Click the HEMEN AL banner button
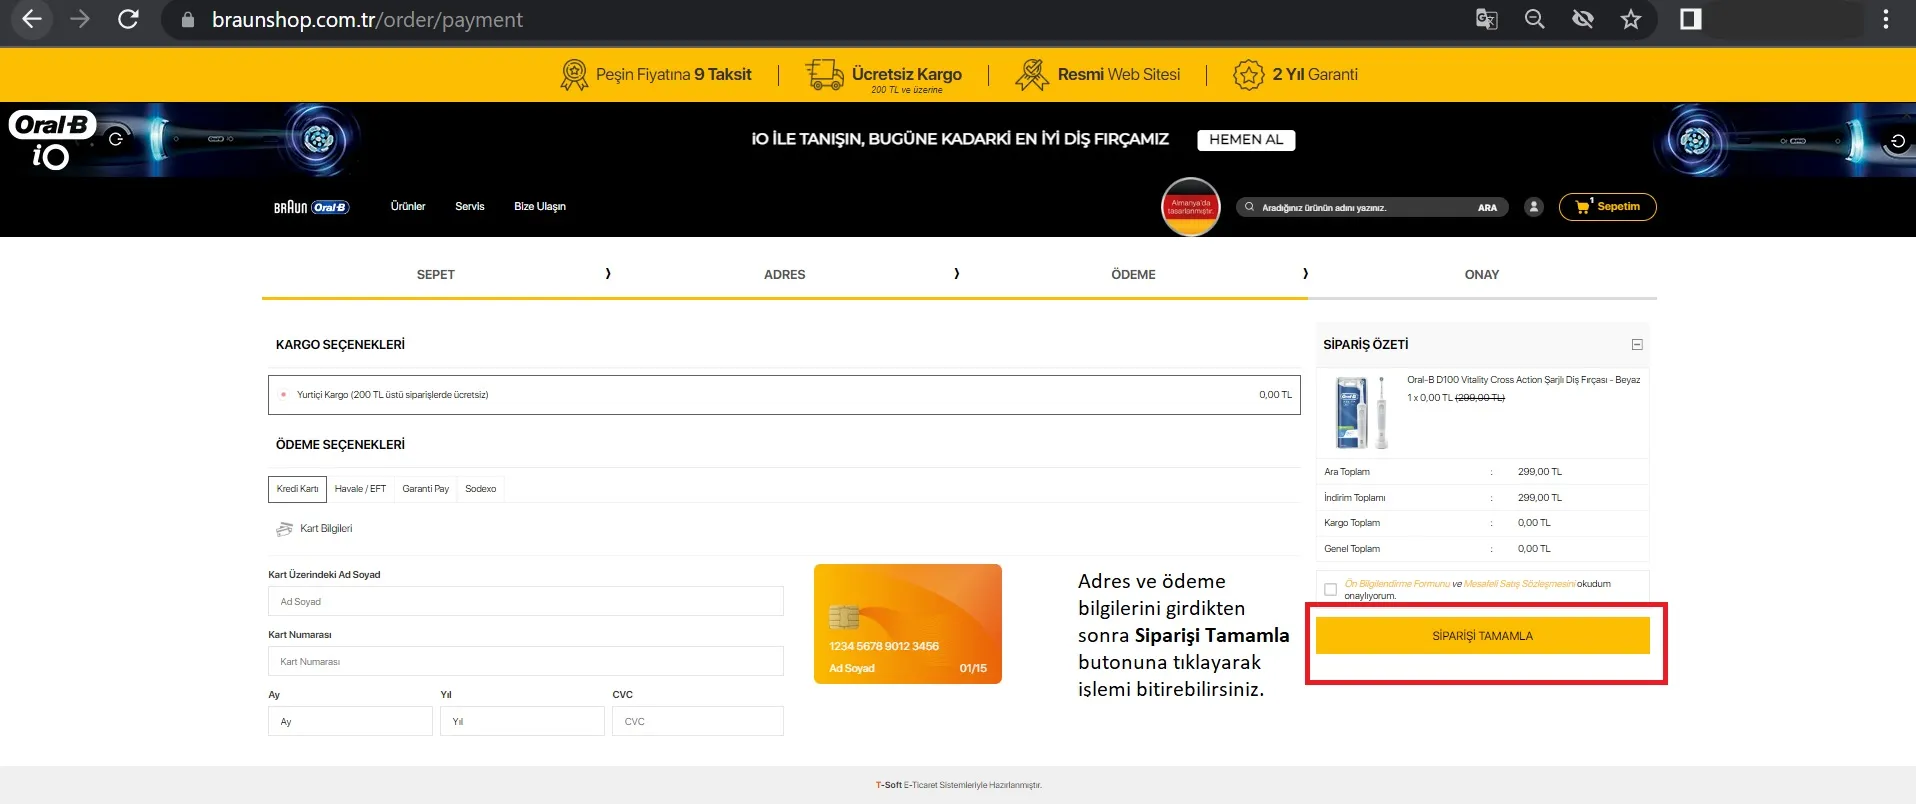 (1245, 140)
